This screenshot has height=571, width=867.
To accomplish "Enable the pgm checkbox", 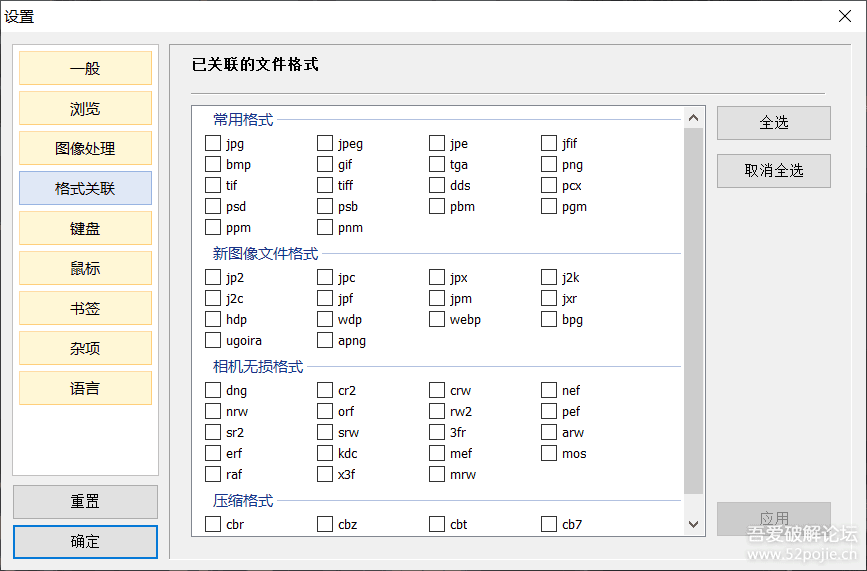I will (549, 206).
